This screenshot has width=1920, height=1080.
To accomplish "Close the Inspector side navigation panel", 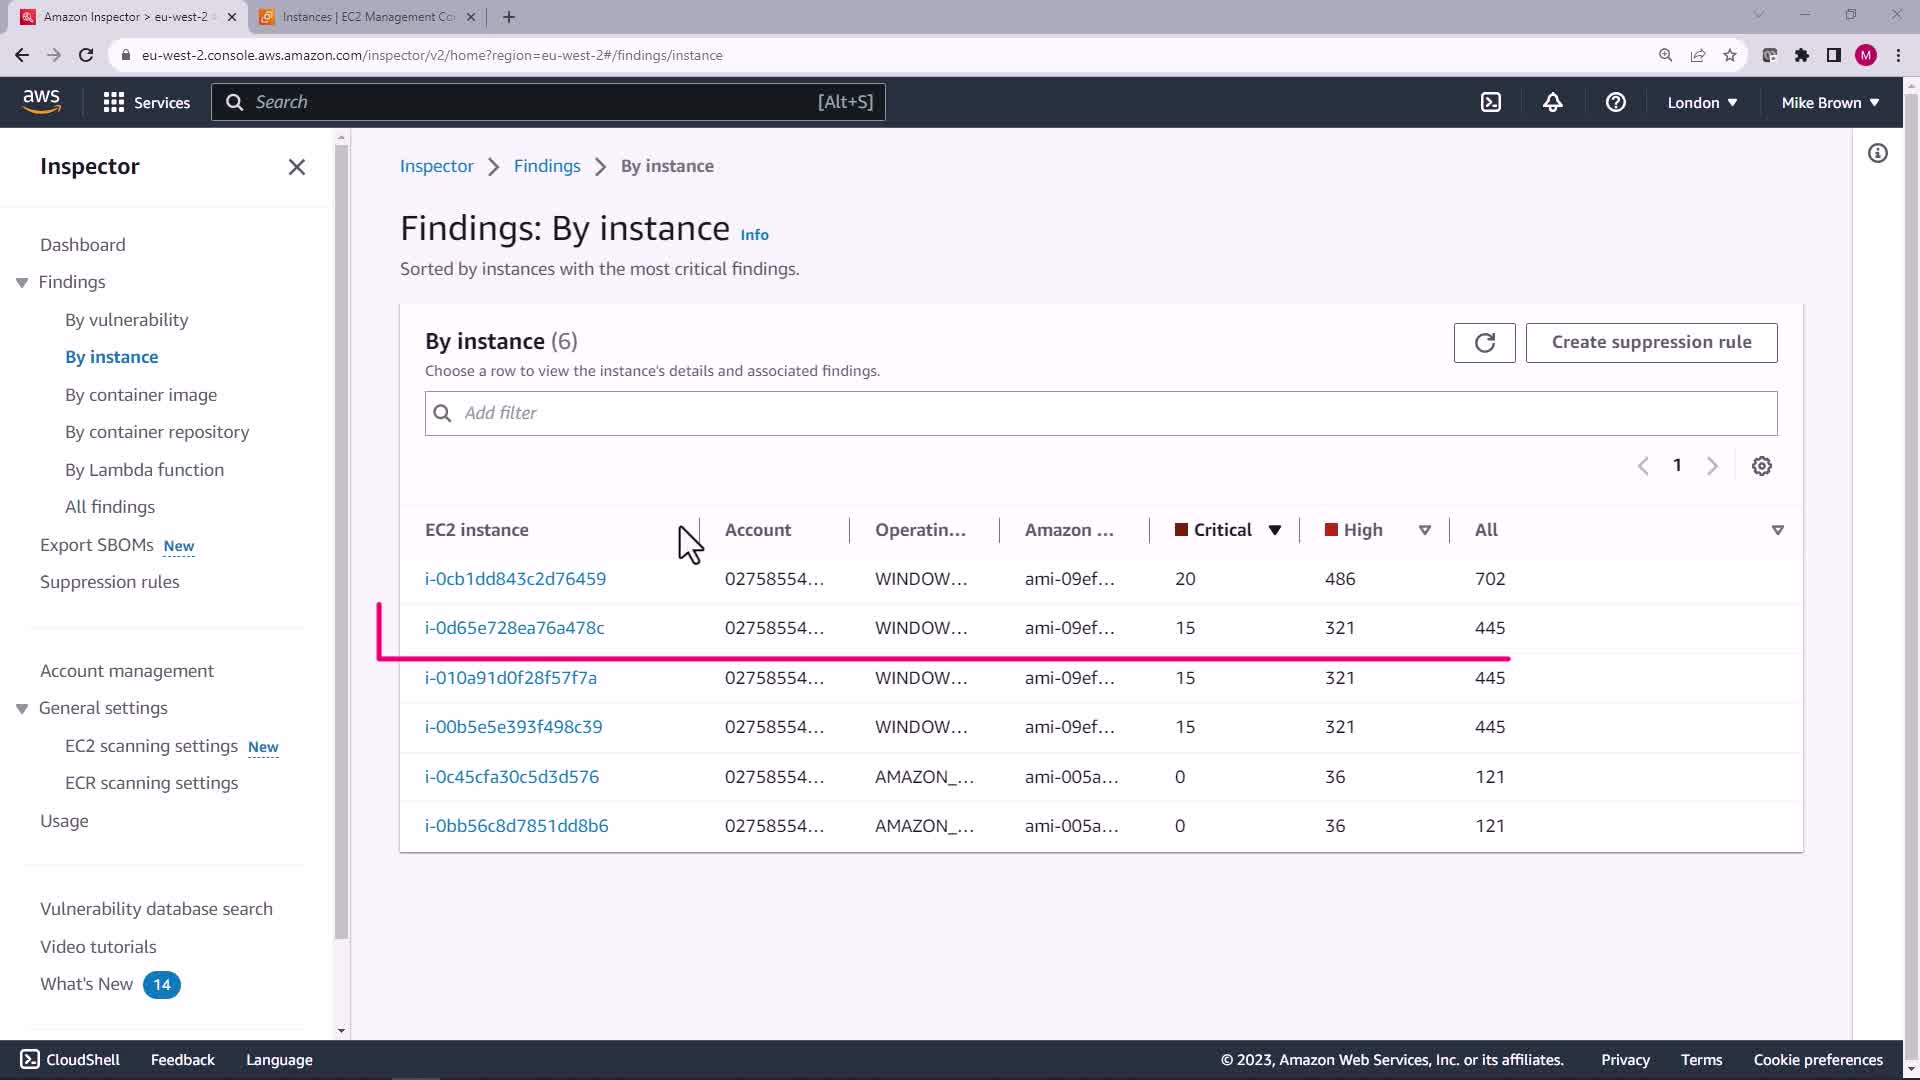I will pos(297,167).
